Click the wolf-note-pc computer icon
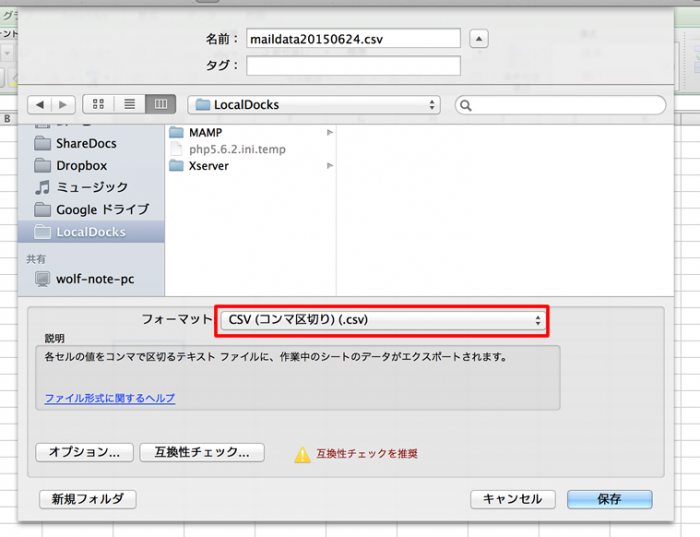The image size is (700, 537). (x=42, y=279)
